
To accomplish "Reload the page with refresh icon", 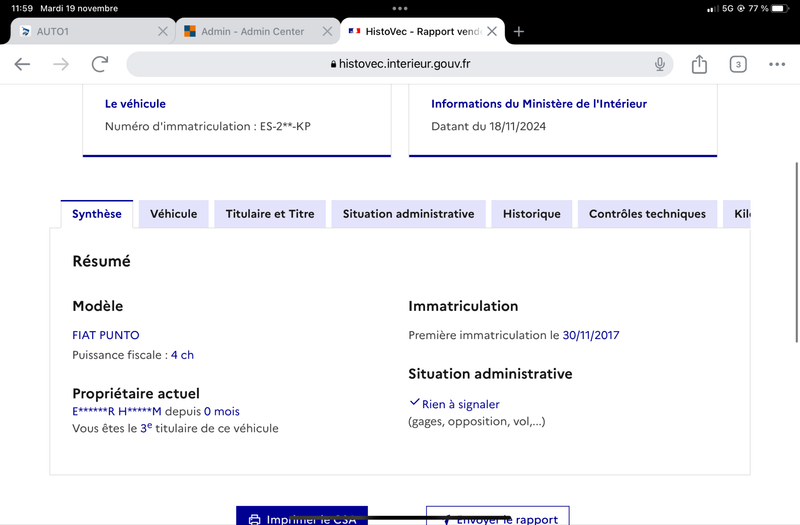I will pos(100,64).
